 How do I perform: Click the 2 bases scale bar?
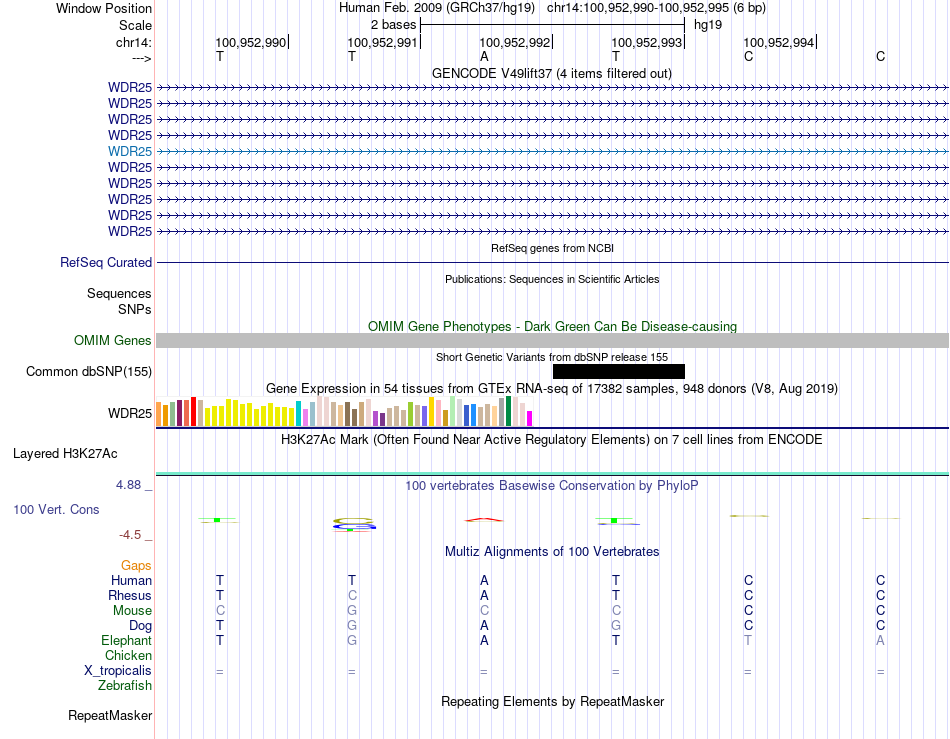tap(552, 25)
